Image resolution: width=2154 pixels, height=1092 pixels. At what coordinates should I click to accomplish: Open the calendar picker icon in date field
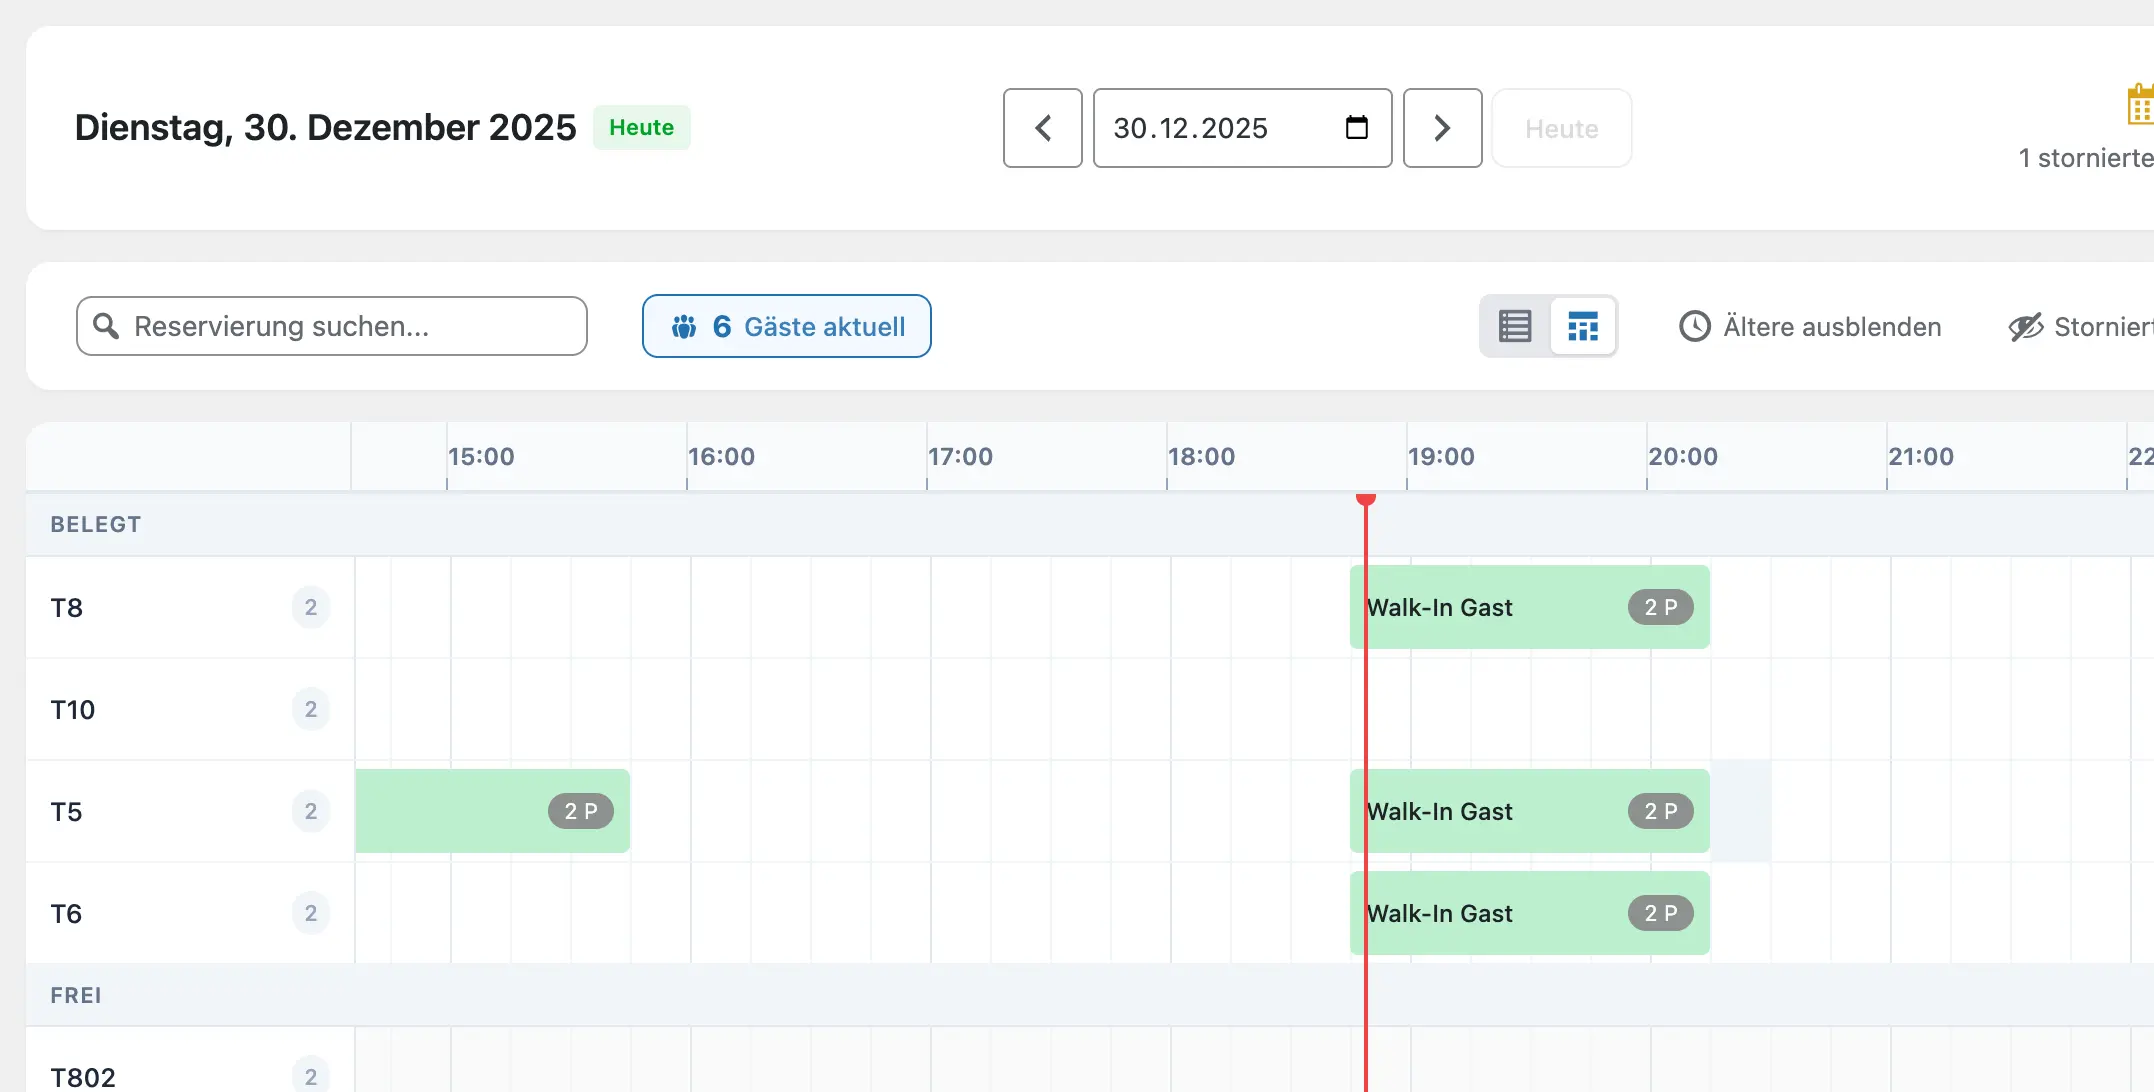1356,128
